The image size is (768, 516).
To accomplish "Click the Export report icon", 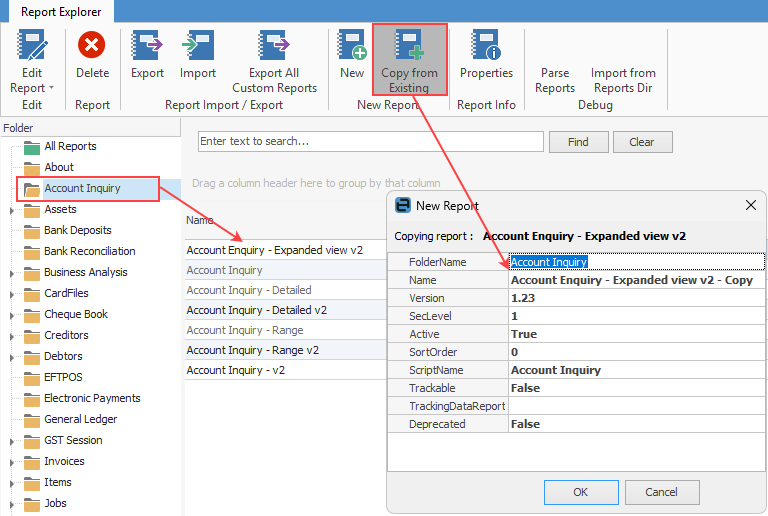I will (x=147, y=45).
